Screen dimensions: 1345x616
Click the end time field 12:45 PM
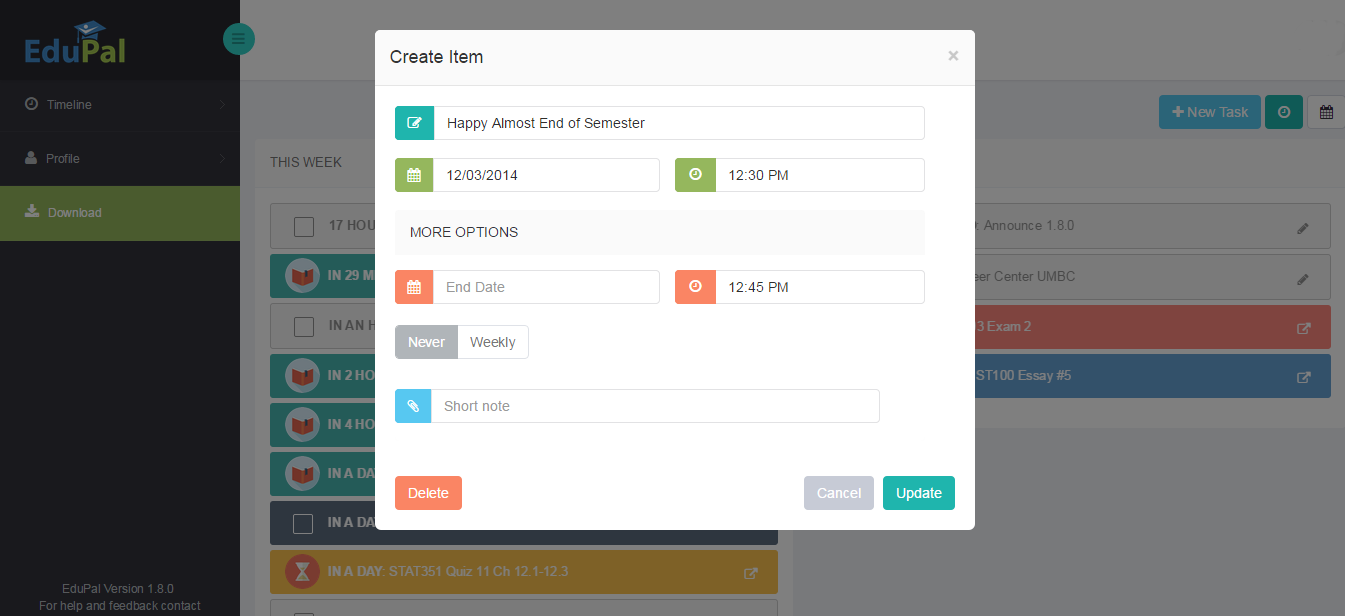pos(820,287)
